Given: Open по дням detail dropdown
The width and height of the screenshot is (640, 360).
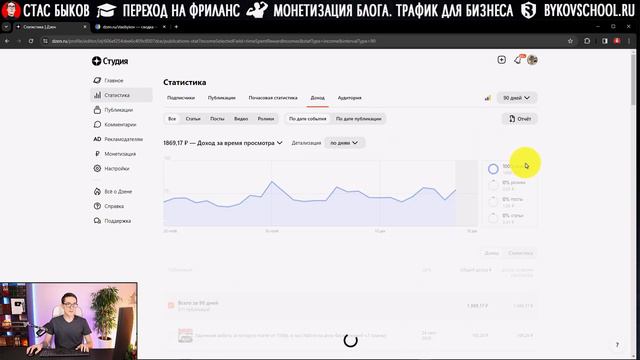Looking at the screenshot, I should click(344, 143).
